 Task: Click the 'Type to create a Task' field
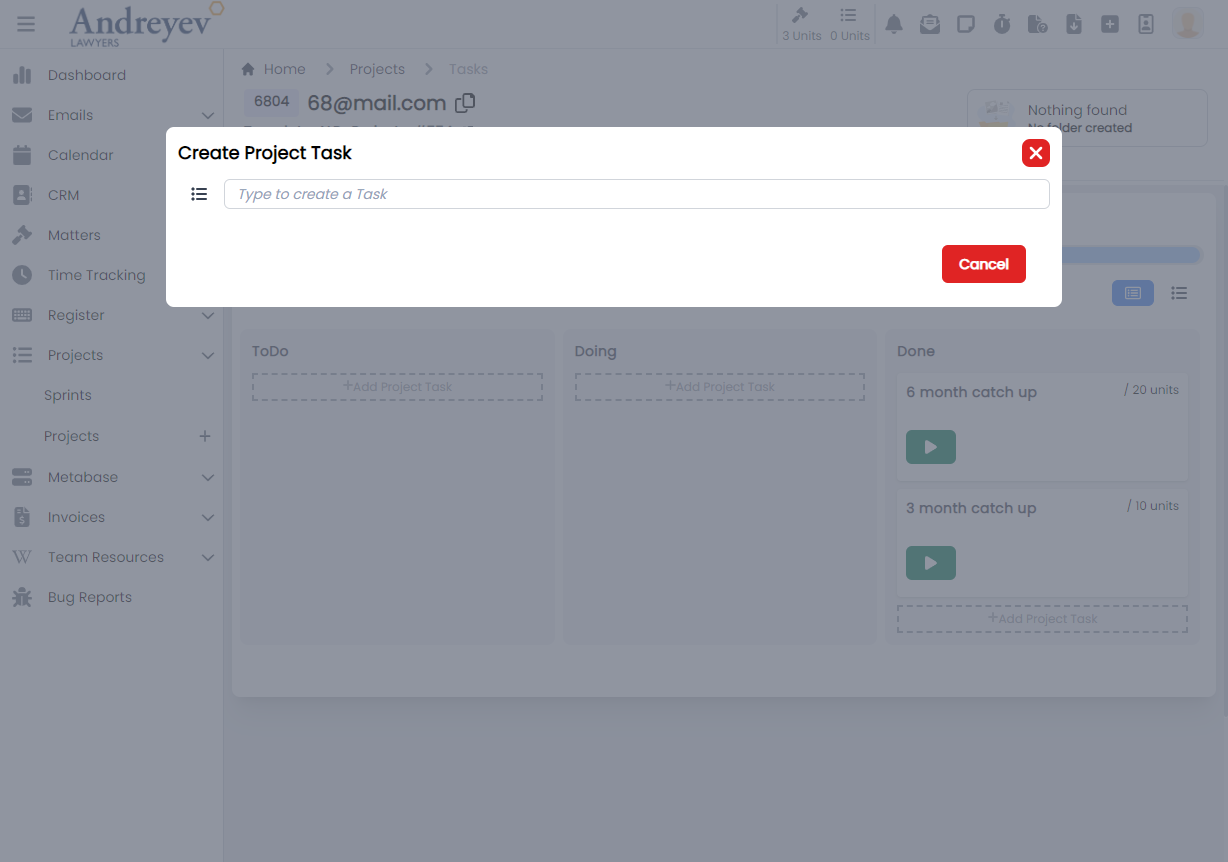(636, 194)
